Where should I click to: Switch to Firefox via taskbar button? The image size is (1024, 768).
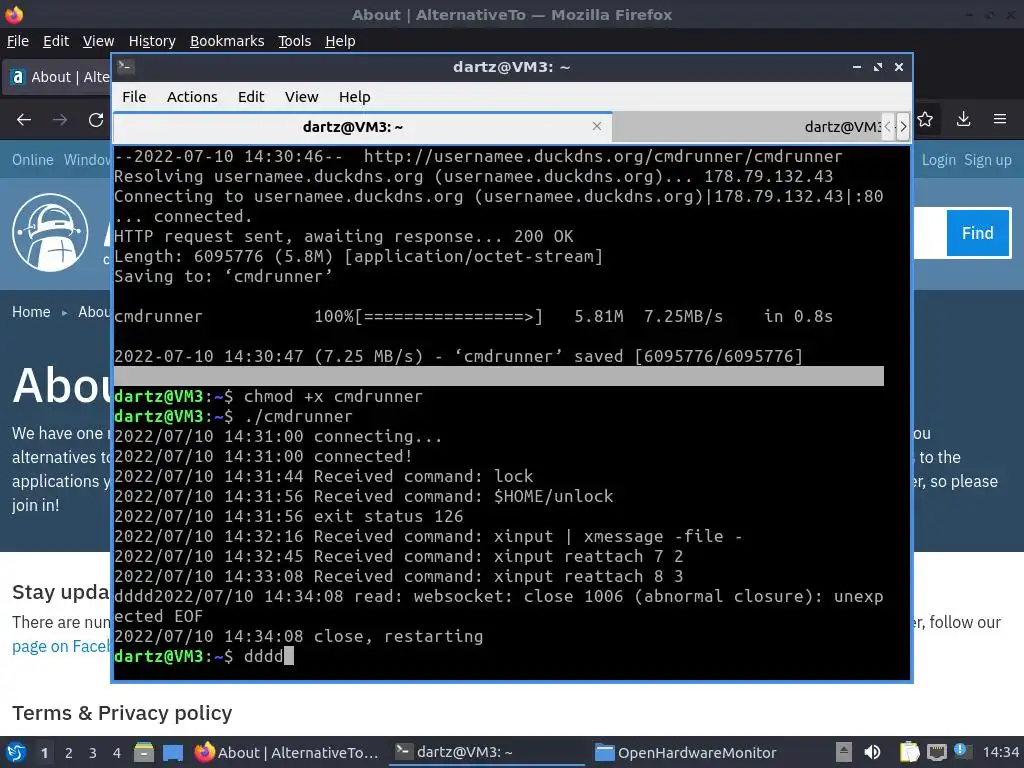click(x=286, y=752)
